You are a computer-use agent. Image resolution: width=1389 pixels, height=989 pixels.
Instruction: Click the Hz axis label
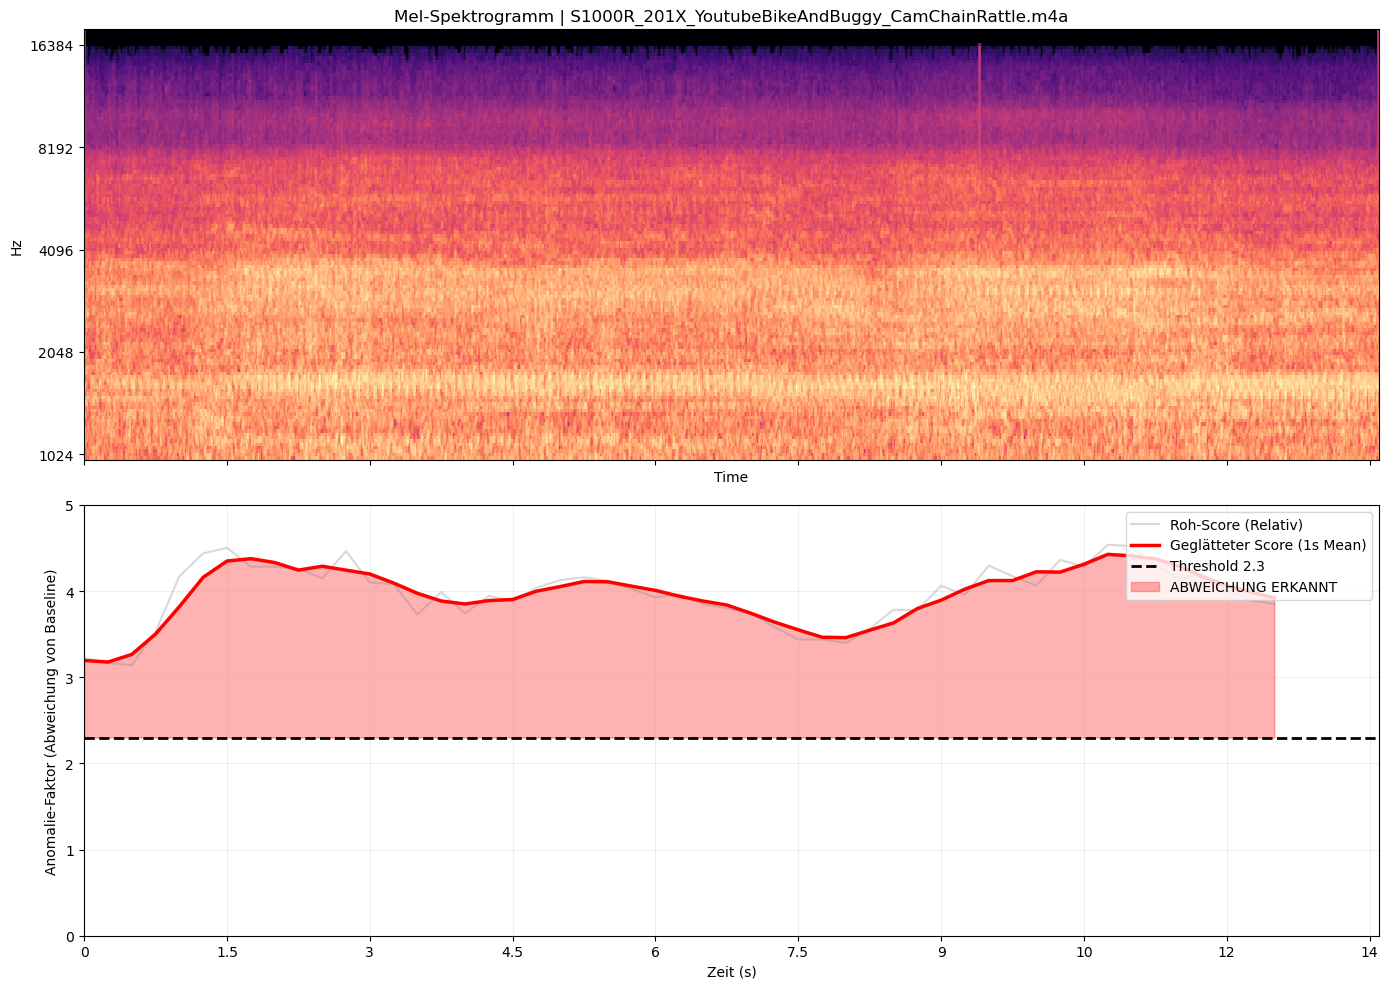click(x=16, y=247)
